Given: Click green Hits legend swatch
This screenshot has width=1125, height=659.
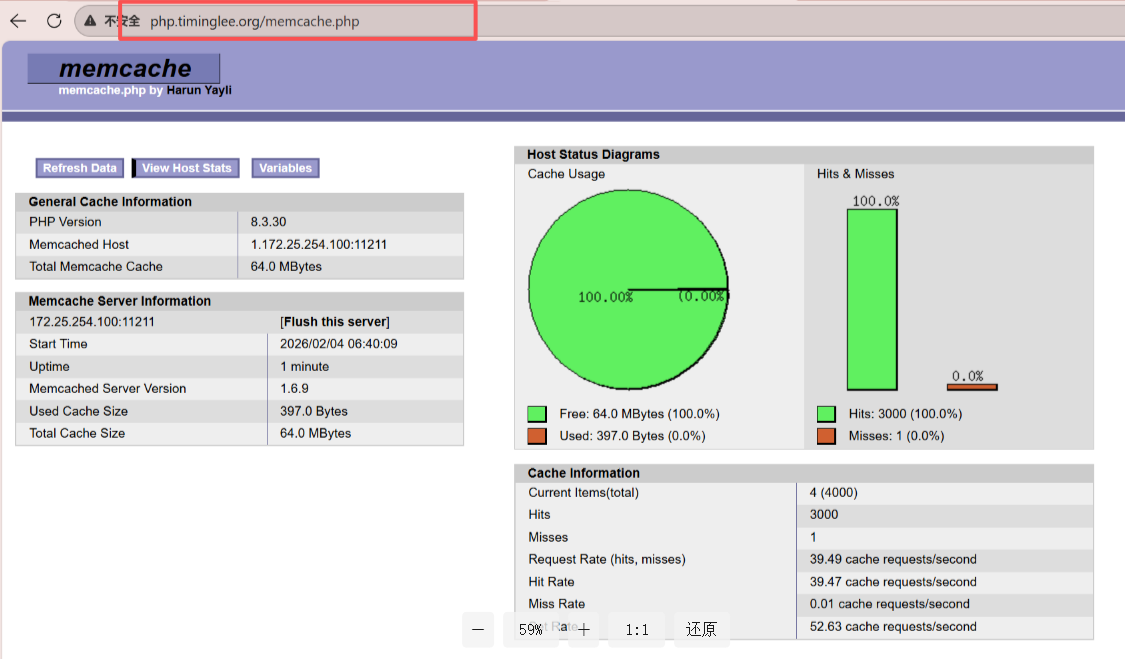Looking at the screenshot, I should coord(826,413).
